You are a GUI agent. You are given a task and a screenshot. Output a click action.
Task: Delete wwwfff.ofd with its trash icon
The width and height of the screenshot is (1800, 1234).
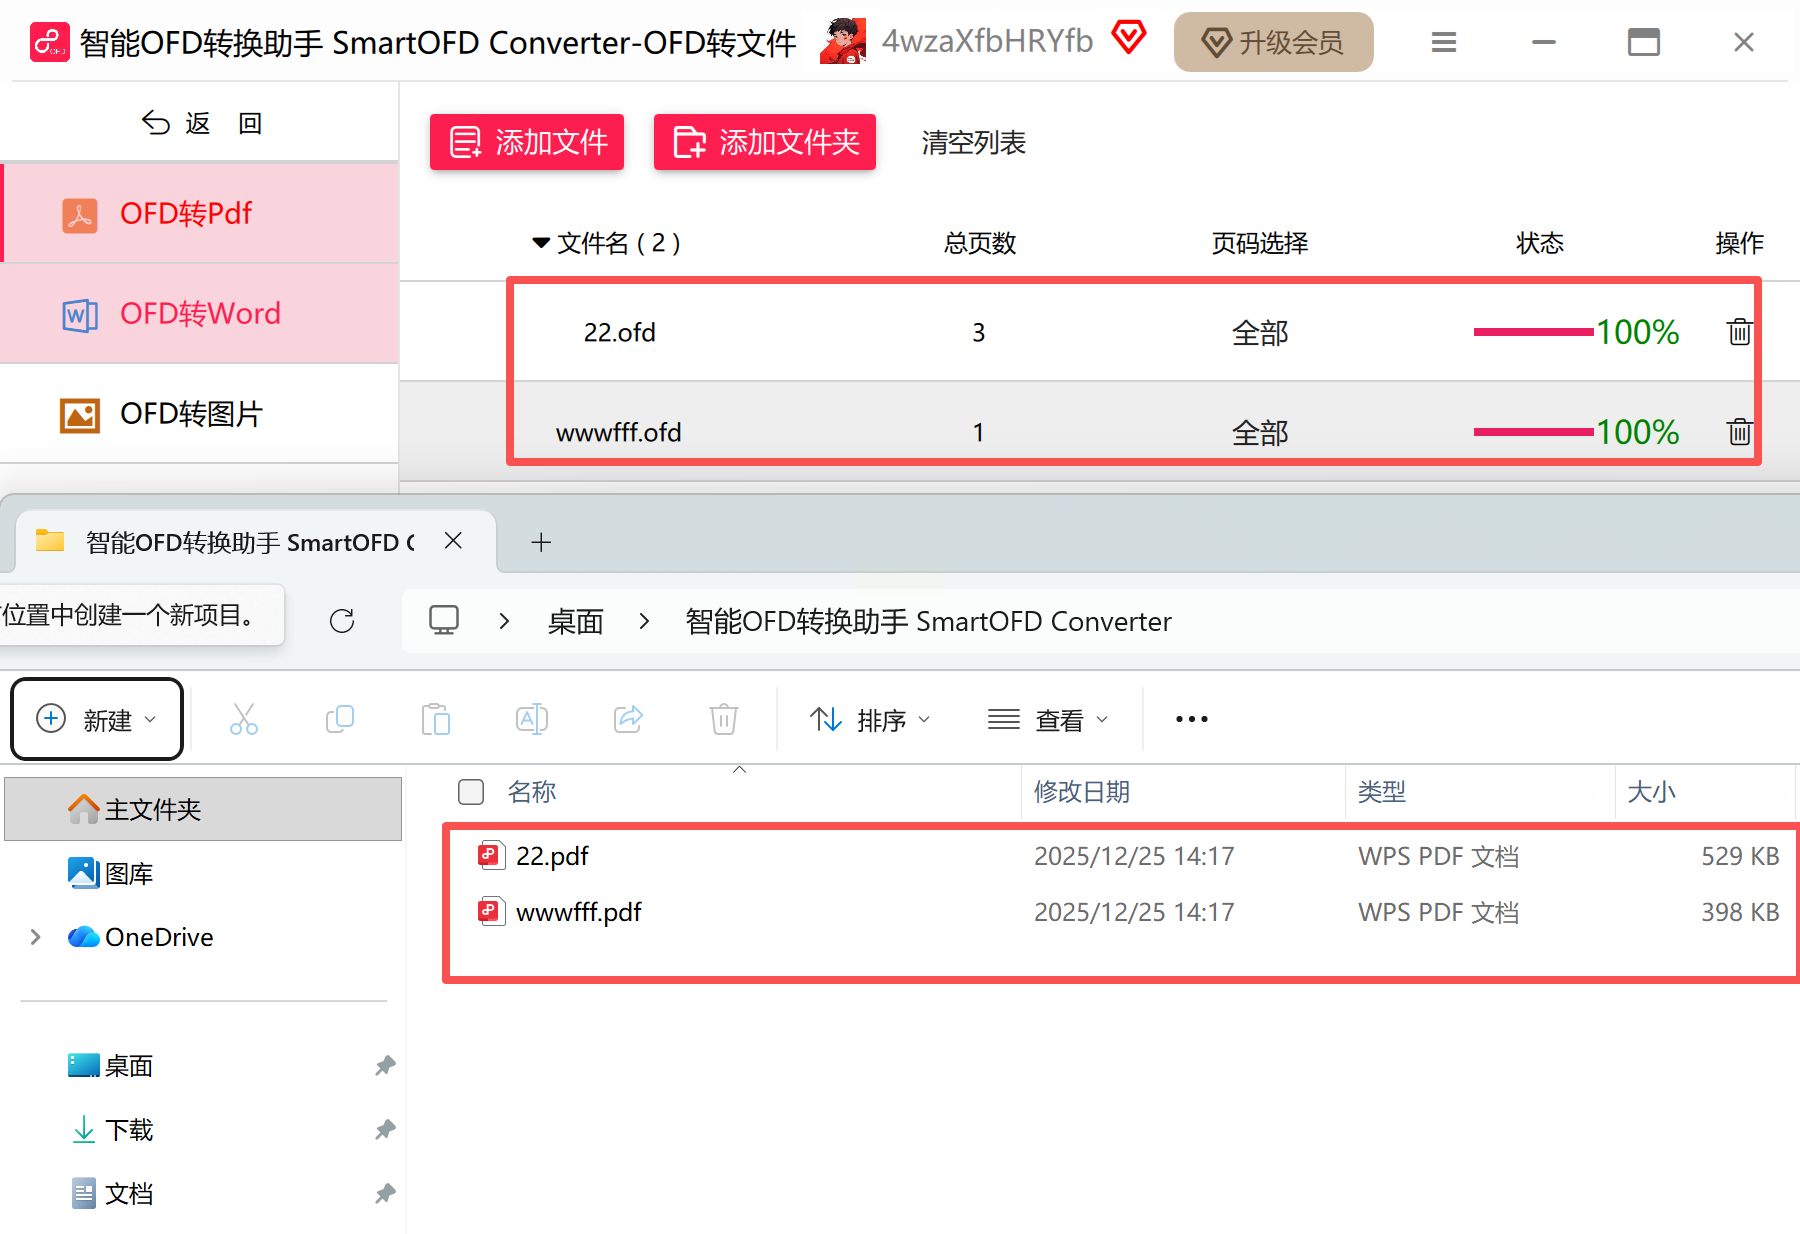(x=1739, y=431)
